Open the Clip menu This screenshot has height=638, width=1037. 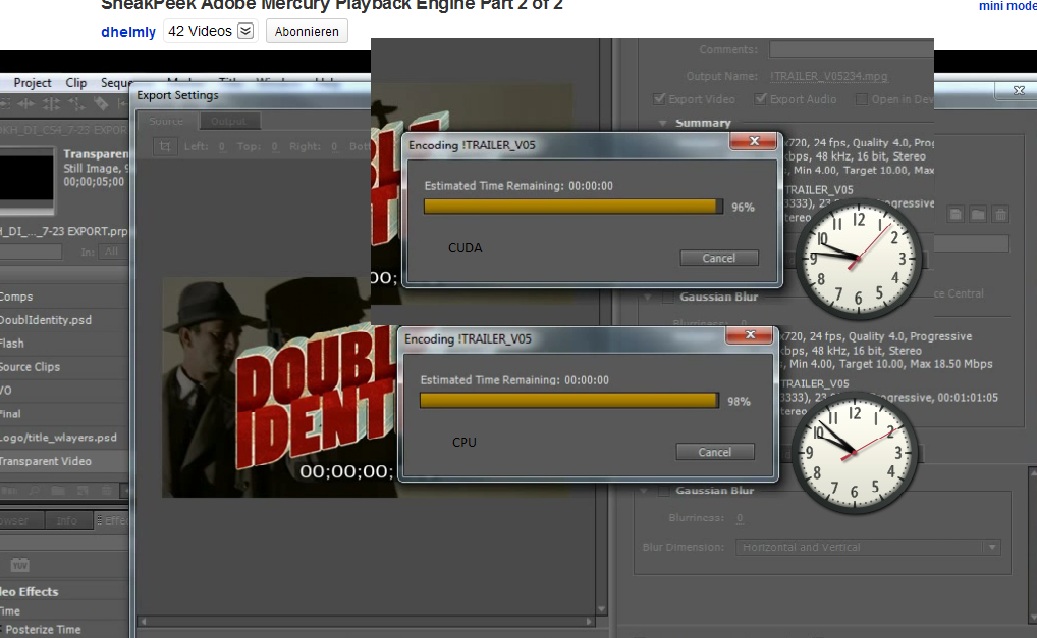(x=76, y=83)
